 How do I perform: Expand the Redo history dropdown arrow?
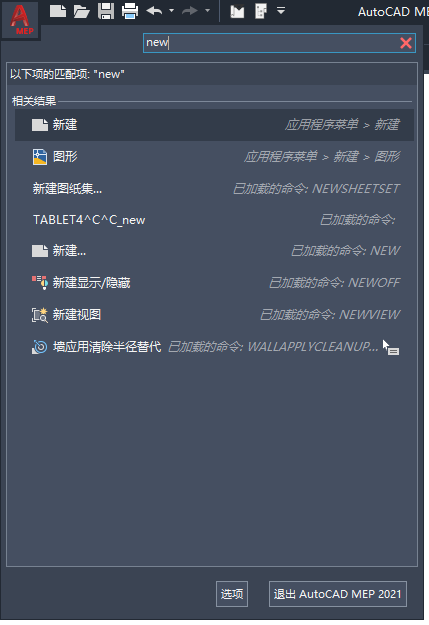[x=207, y=11]
